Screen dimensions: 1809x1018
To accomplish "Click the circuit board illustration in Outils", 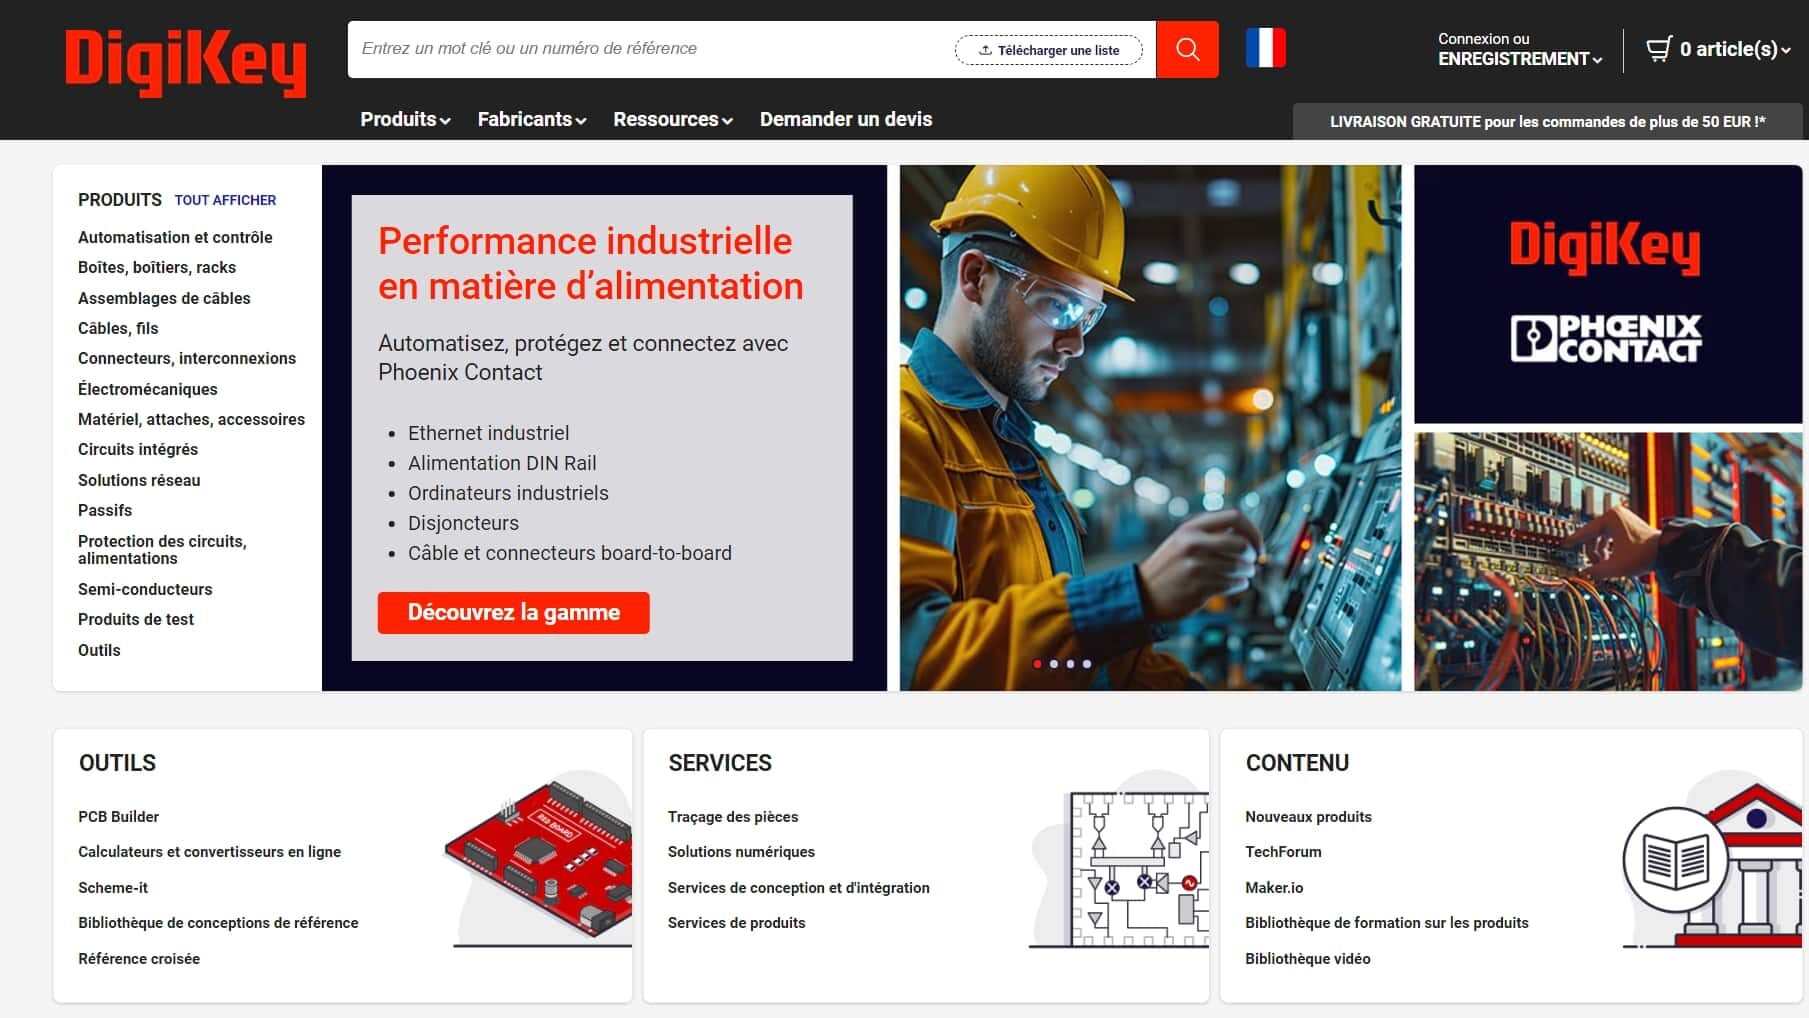I will tap(540, 860).
